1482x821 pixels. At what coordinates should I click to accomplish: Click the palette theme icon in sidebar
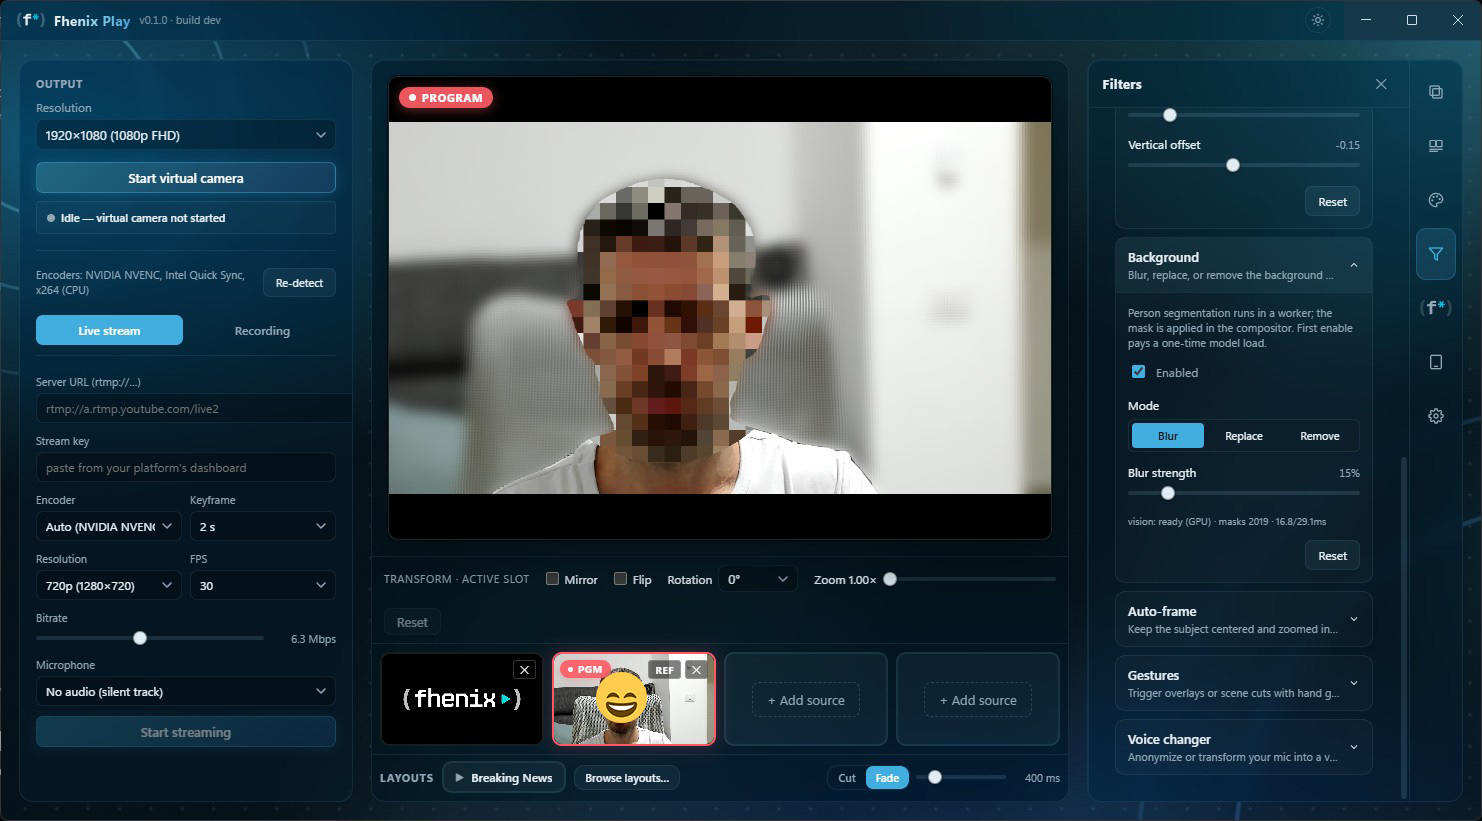1435,200
